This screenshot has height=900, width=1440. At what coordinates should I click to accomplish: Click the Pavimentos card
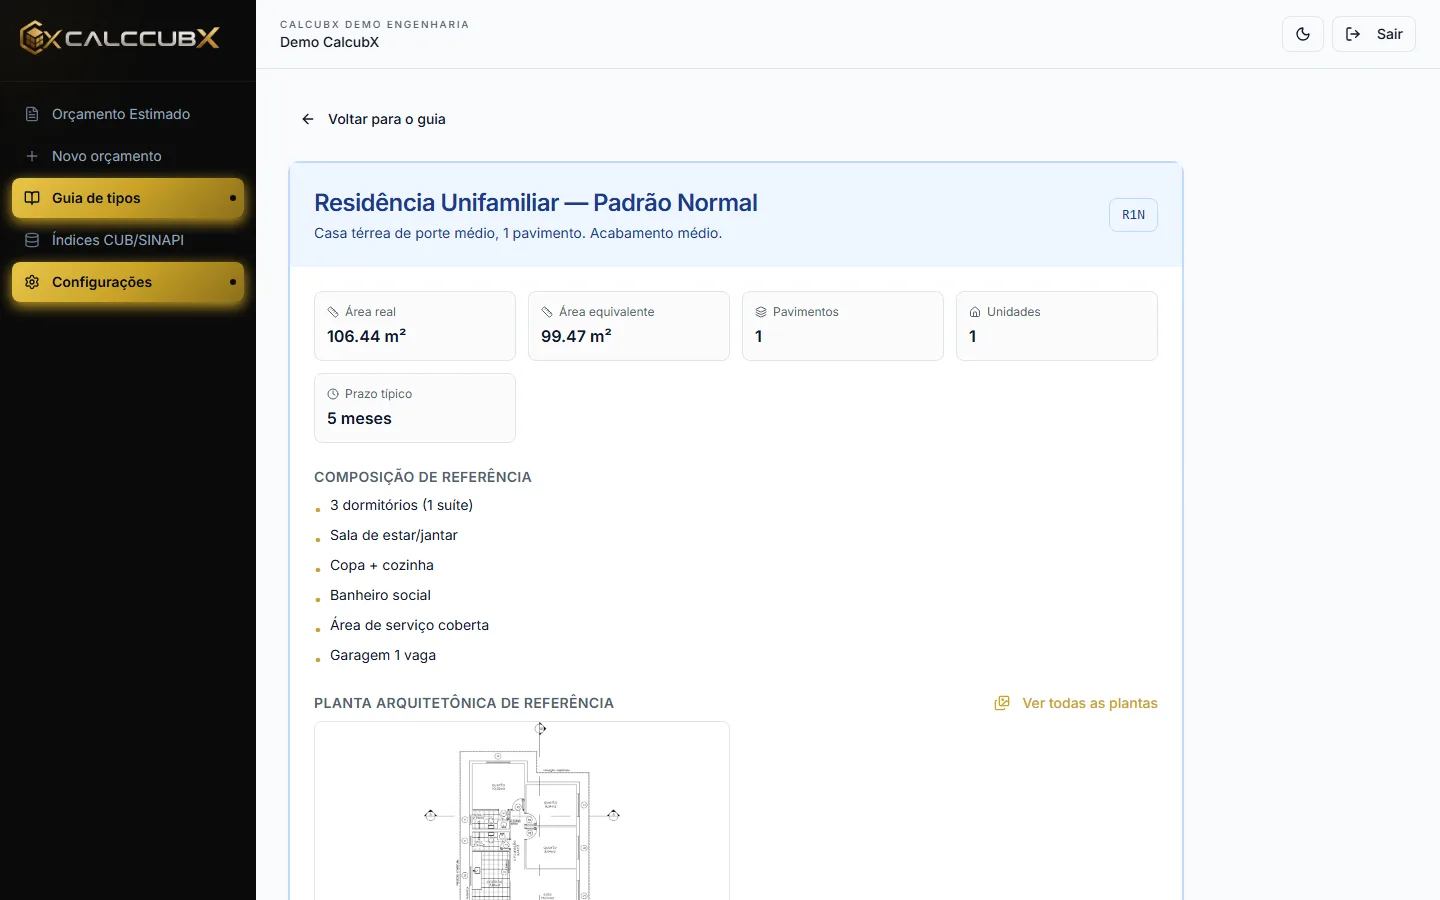[x=843, y=326]
